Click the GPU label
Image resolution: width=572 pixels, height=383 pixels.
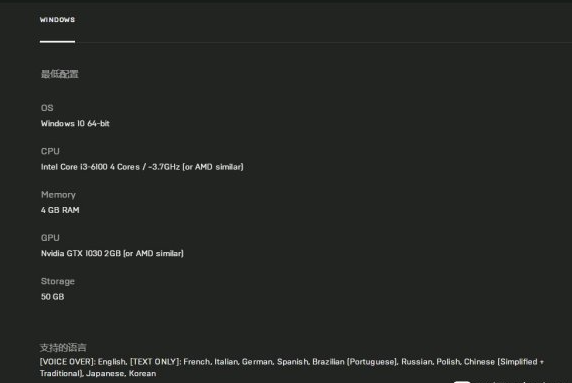[x=50, y=238]
